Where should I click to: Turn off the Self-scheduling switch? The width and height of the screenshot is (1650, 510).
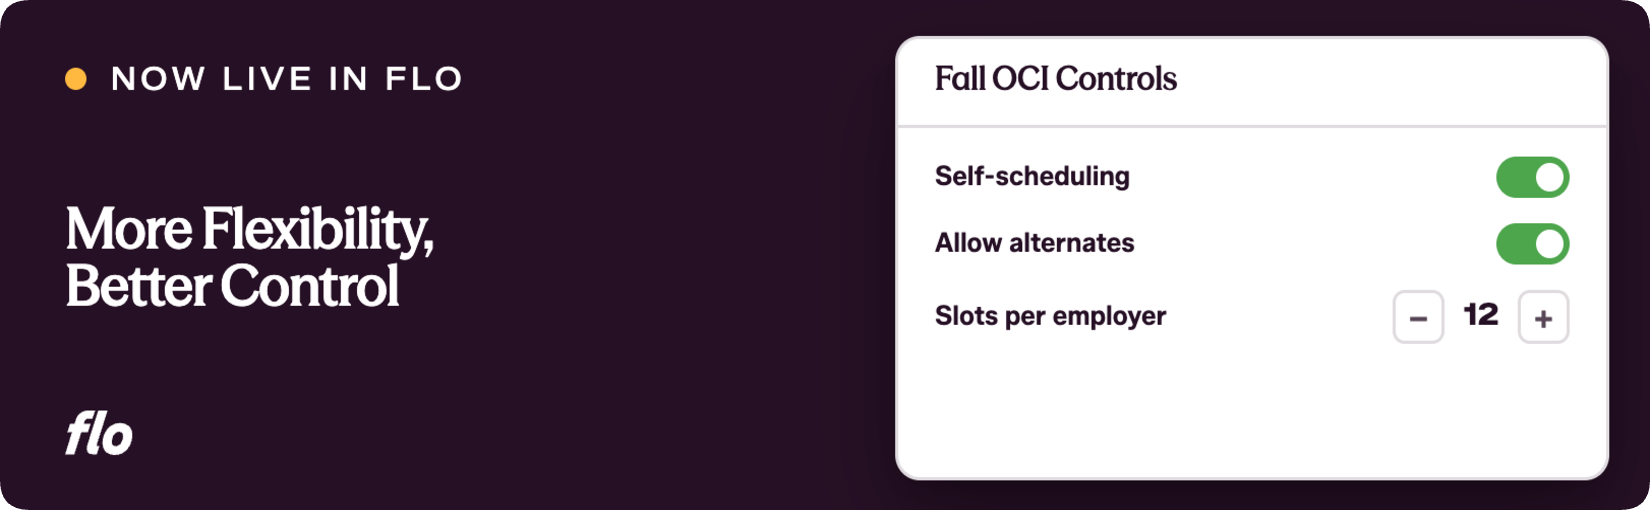(1532, 178)
